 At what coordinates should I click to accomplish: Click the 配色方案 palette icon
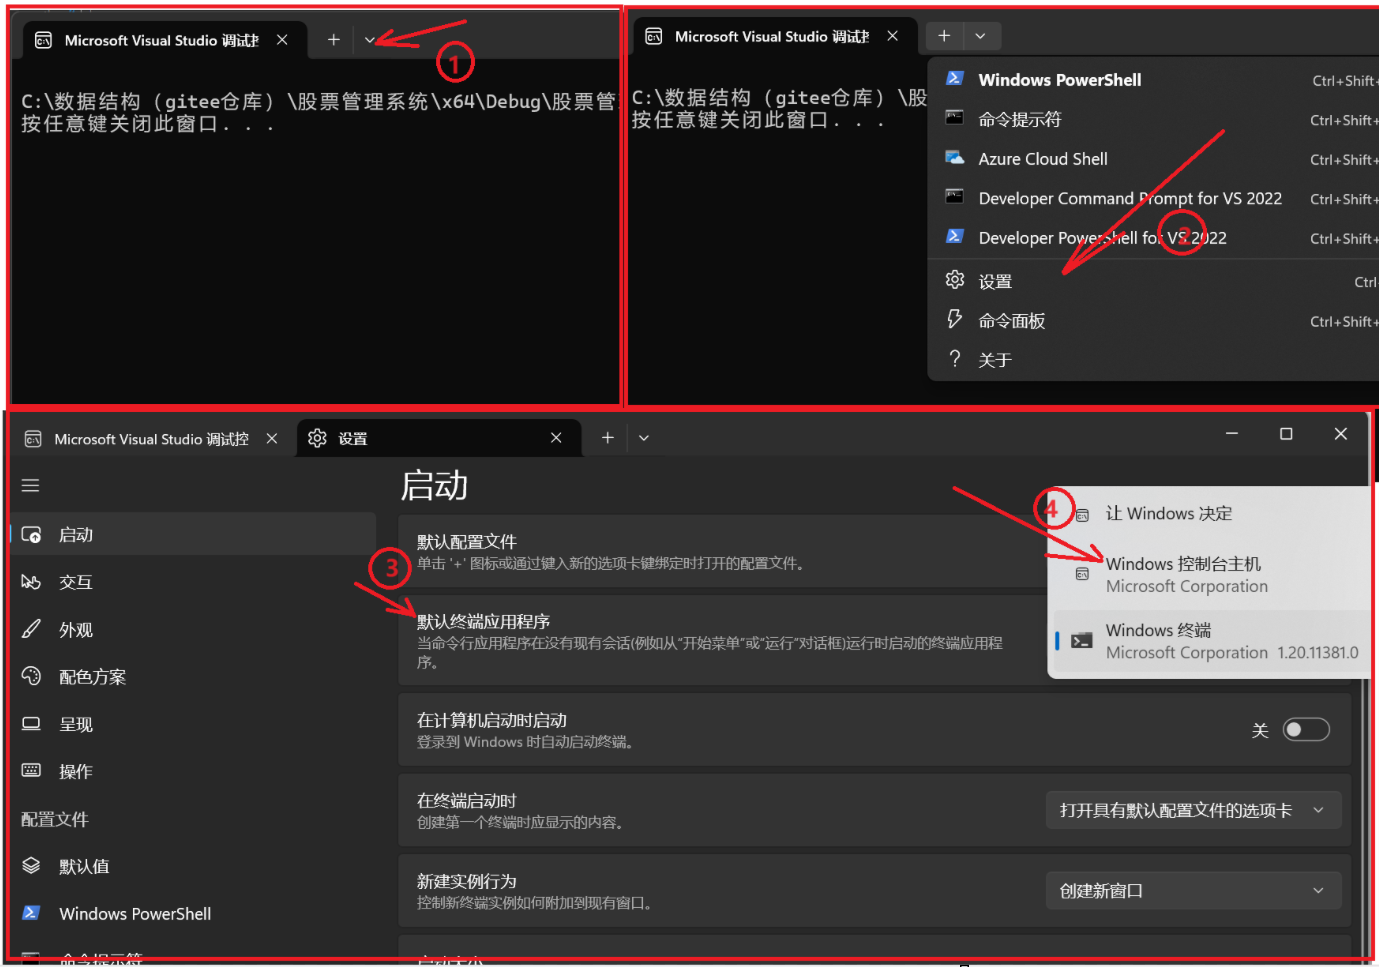(31, 676)
